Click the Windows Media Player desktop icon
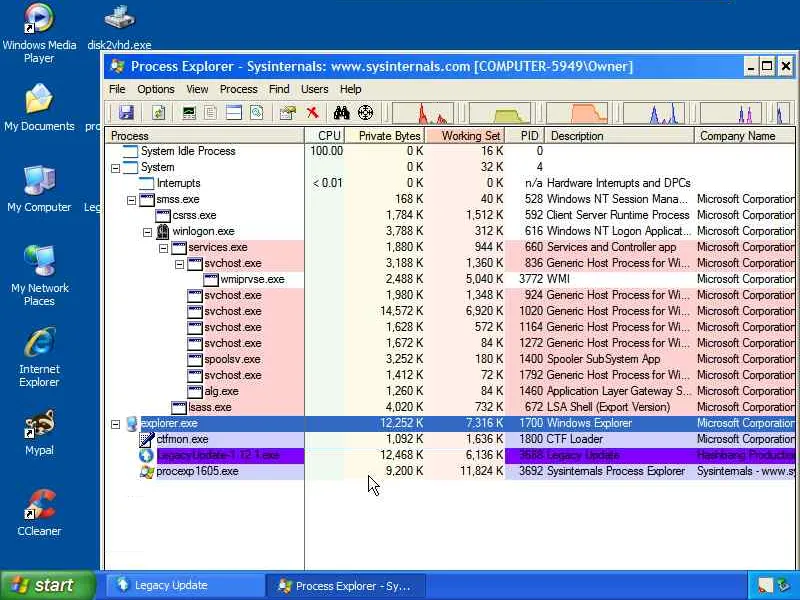The height and width of the screenshot is (600, 800). tap(39, 34)
